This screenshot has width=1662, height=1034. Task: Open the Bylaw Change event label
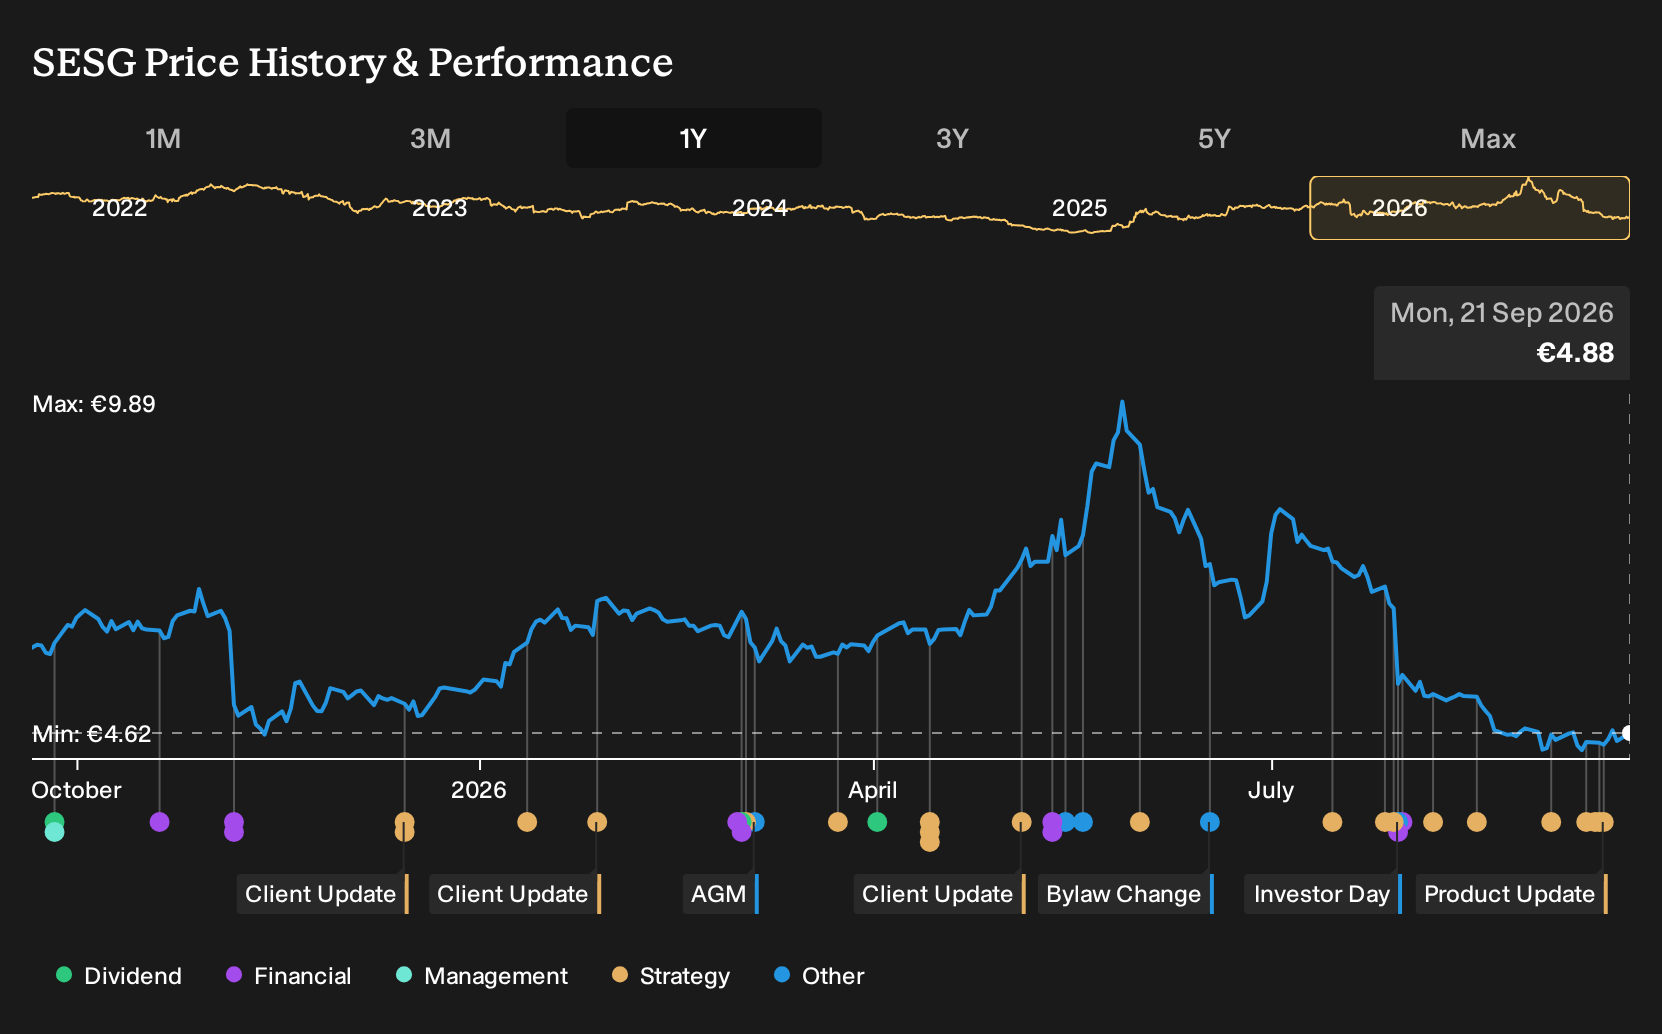1126,894
